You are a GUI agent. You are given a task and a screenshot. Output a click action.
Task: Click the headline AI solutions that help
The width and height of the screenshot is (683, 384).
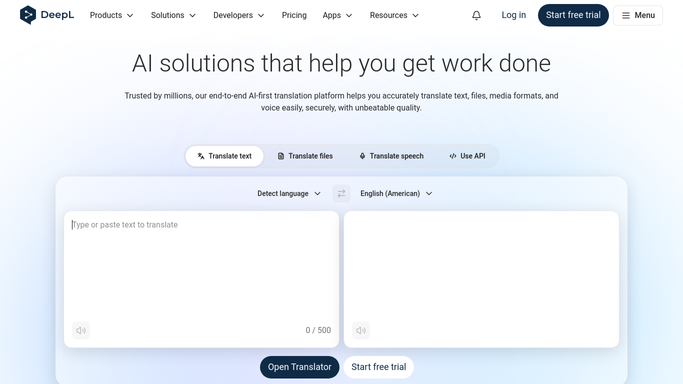(x=341, y=63)
